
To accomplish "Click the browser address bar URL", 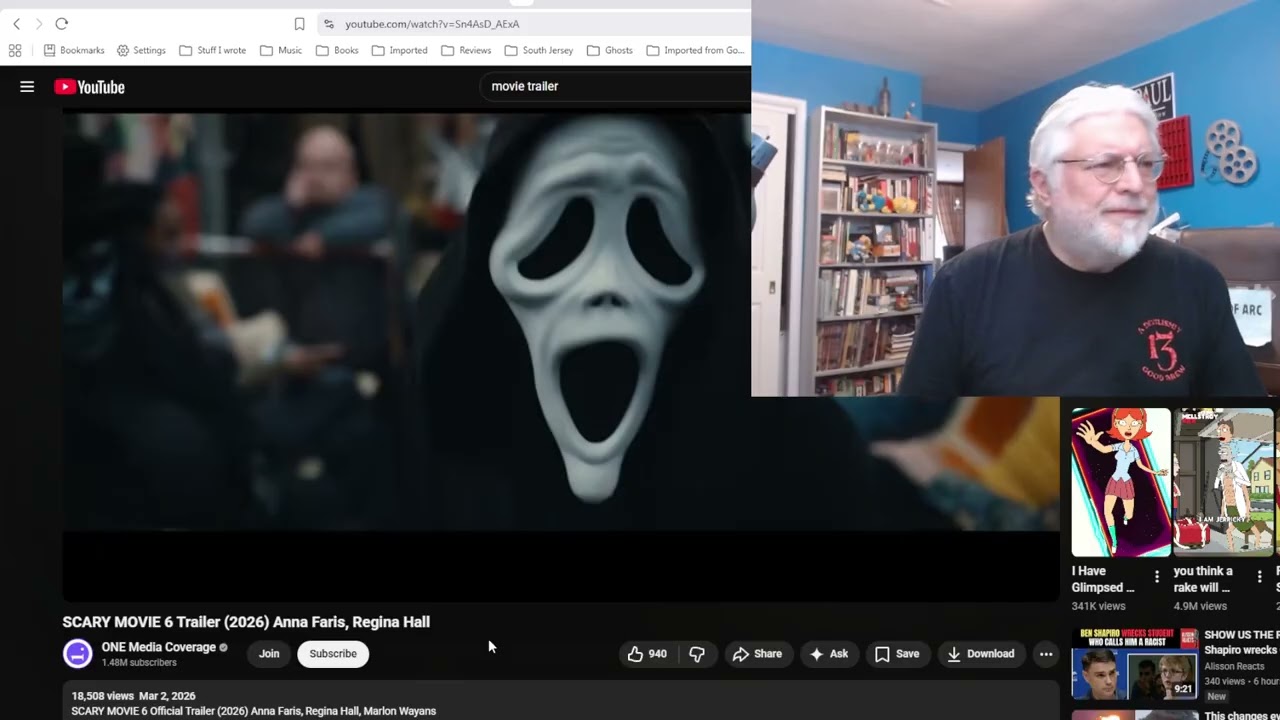I will pos(432,23).
